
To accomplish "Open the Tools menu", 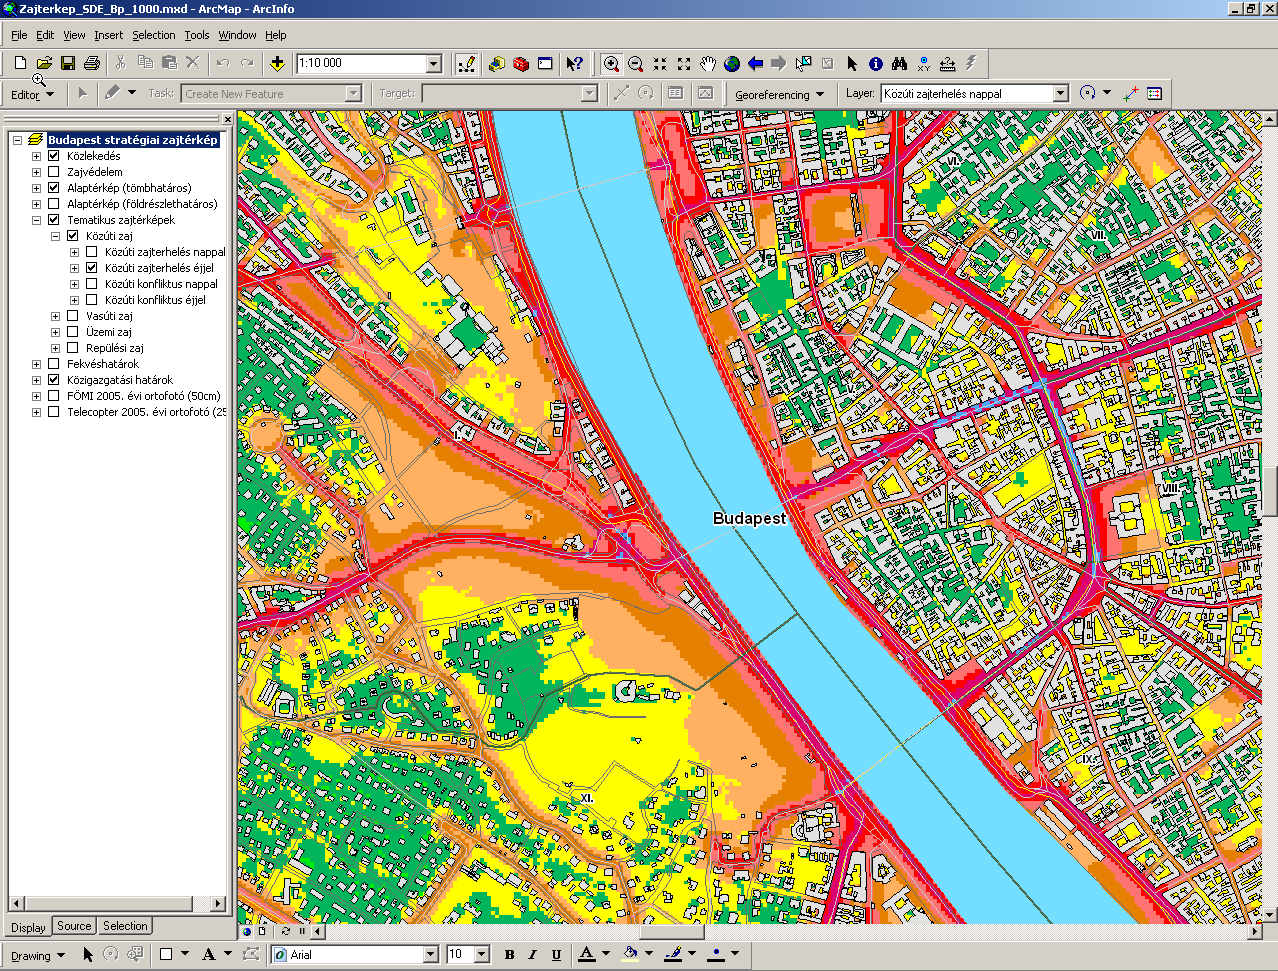I will point(197,35).
